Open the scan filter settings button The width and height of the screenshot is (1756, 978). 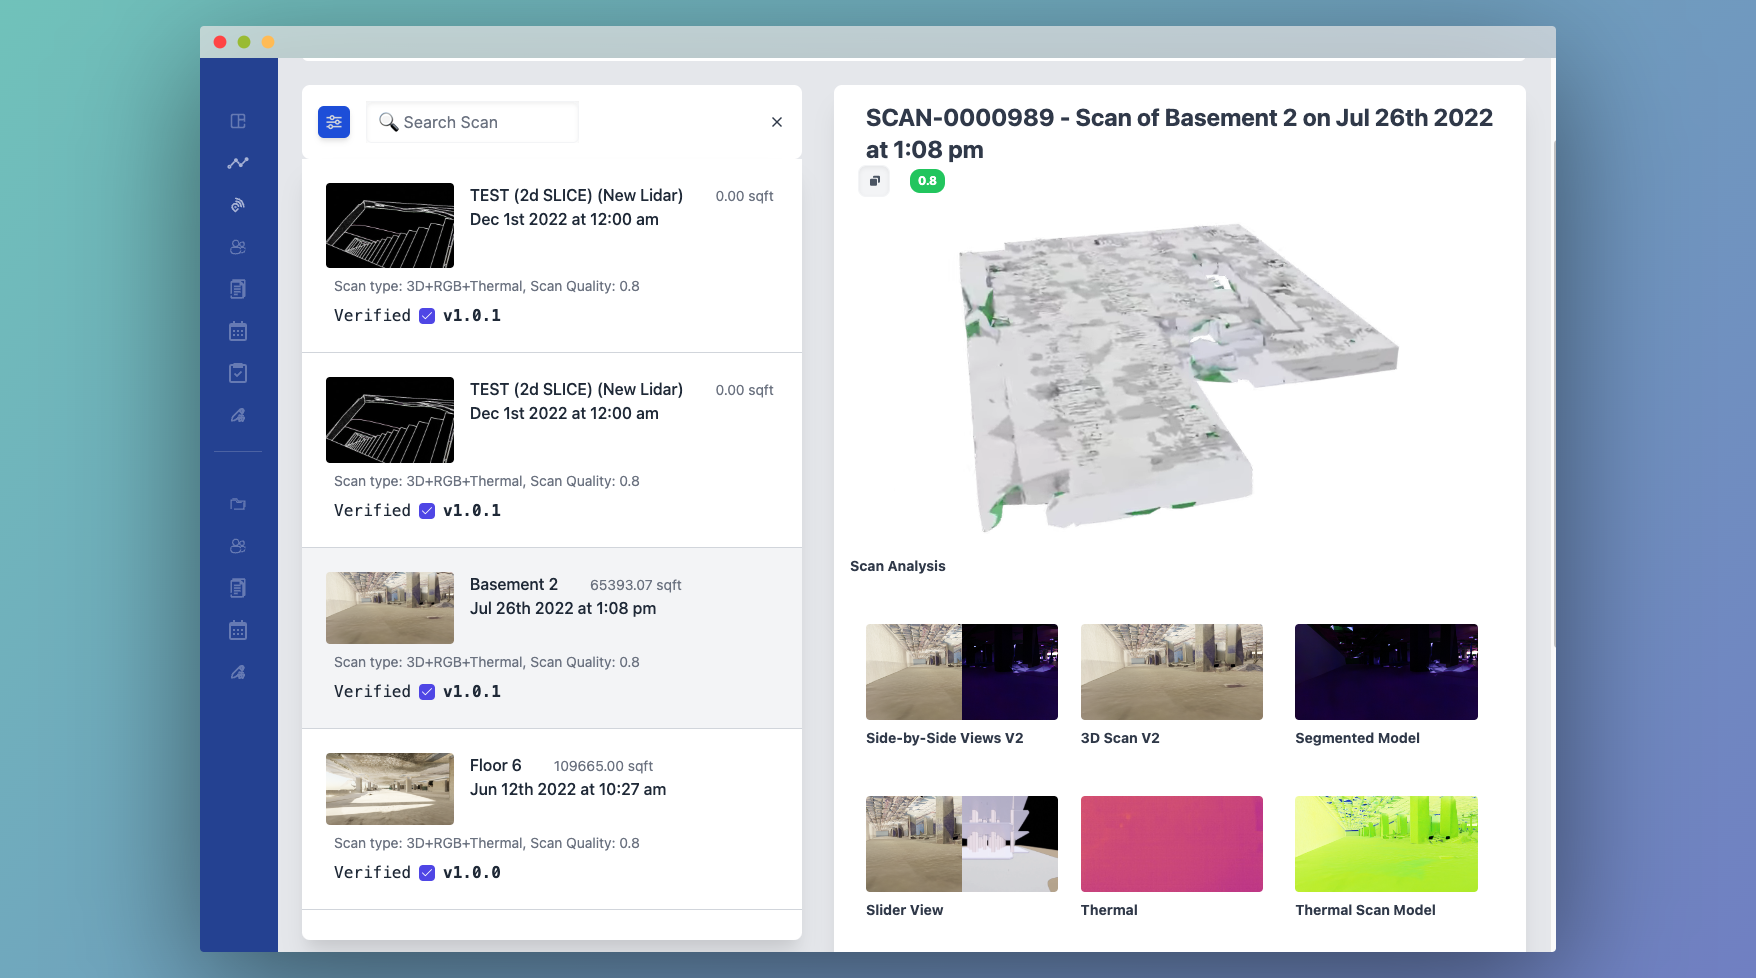tap(334, 122)
